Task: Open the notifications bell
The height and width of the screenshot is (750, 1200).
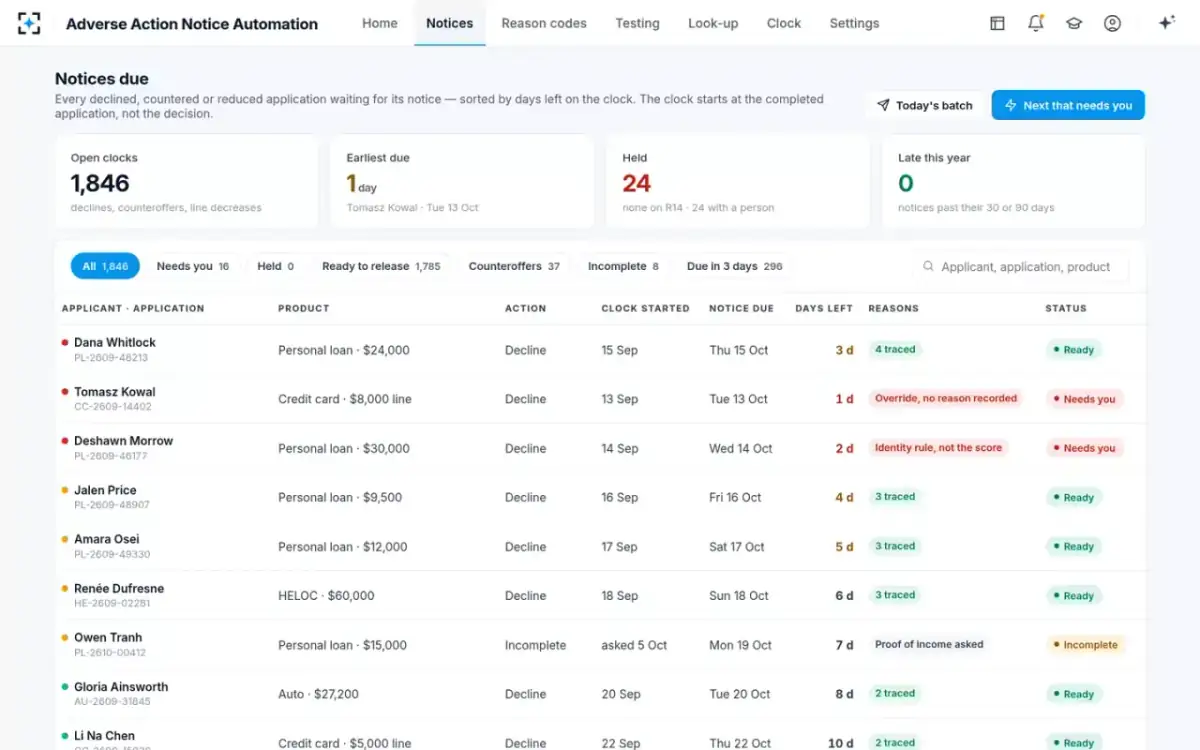Action: [1036, 23]
